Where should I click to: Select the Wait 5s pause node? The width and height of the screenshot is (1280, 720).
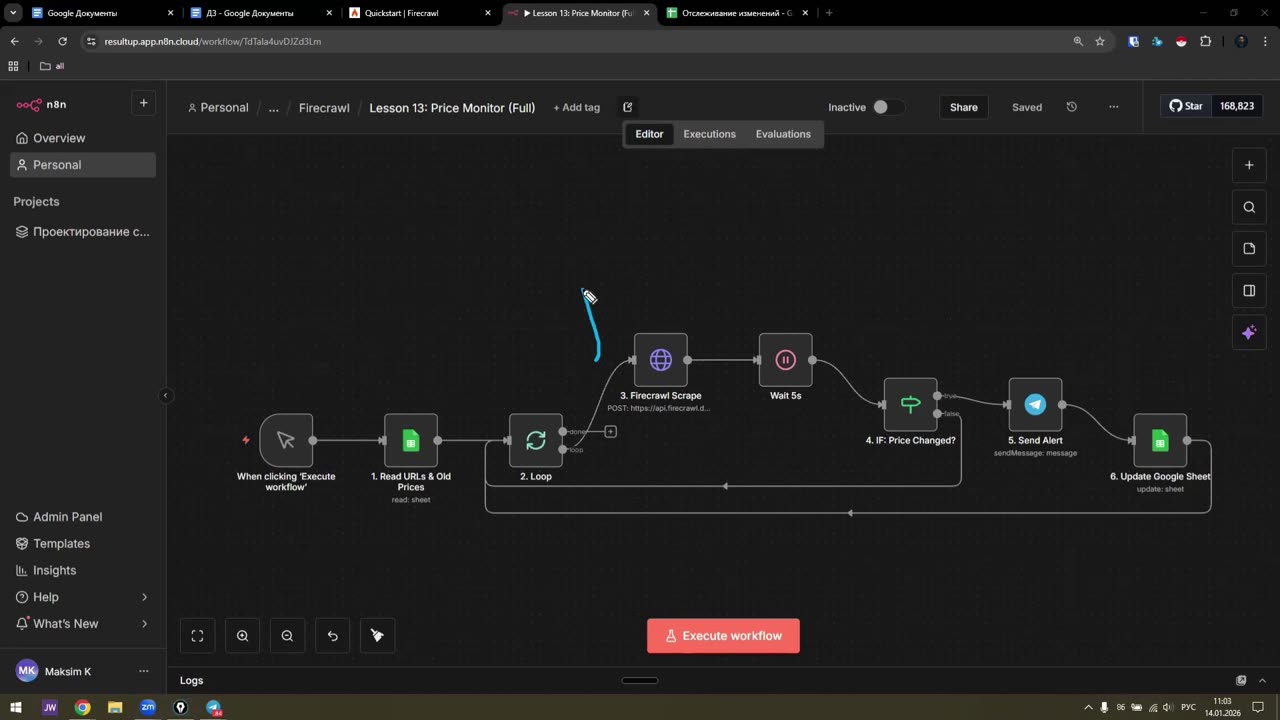(785, 360)
